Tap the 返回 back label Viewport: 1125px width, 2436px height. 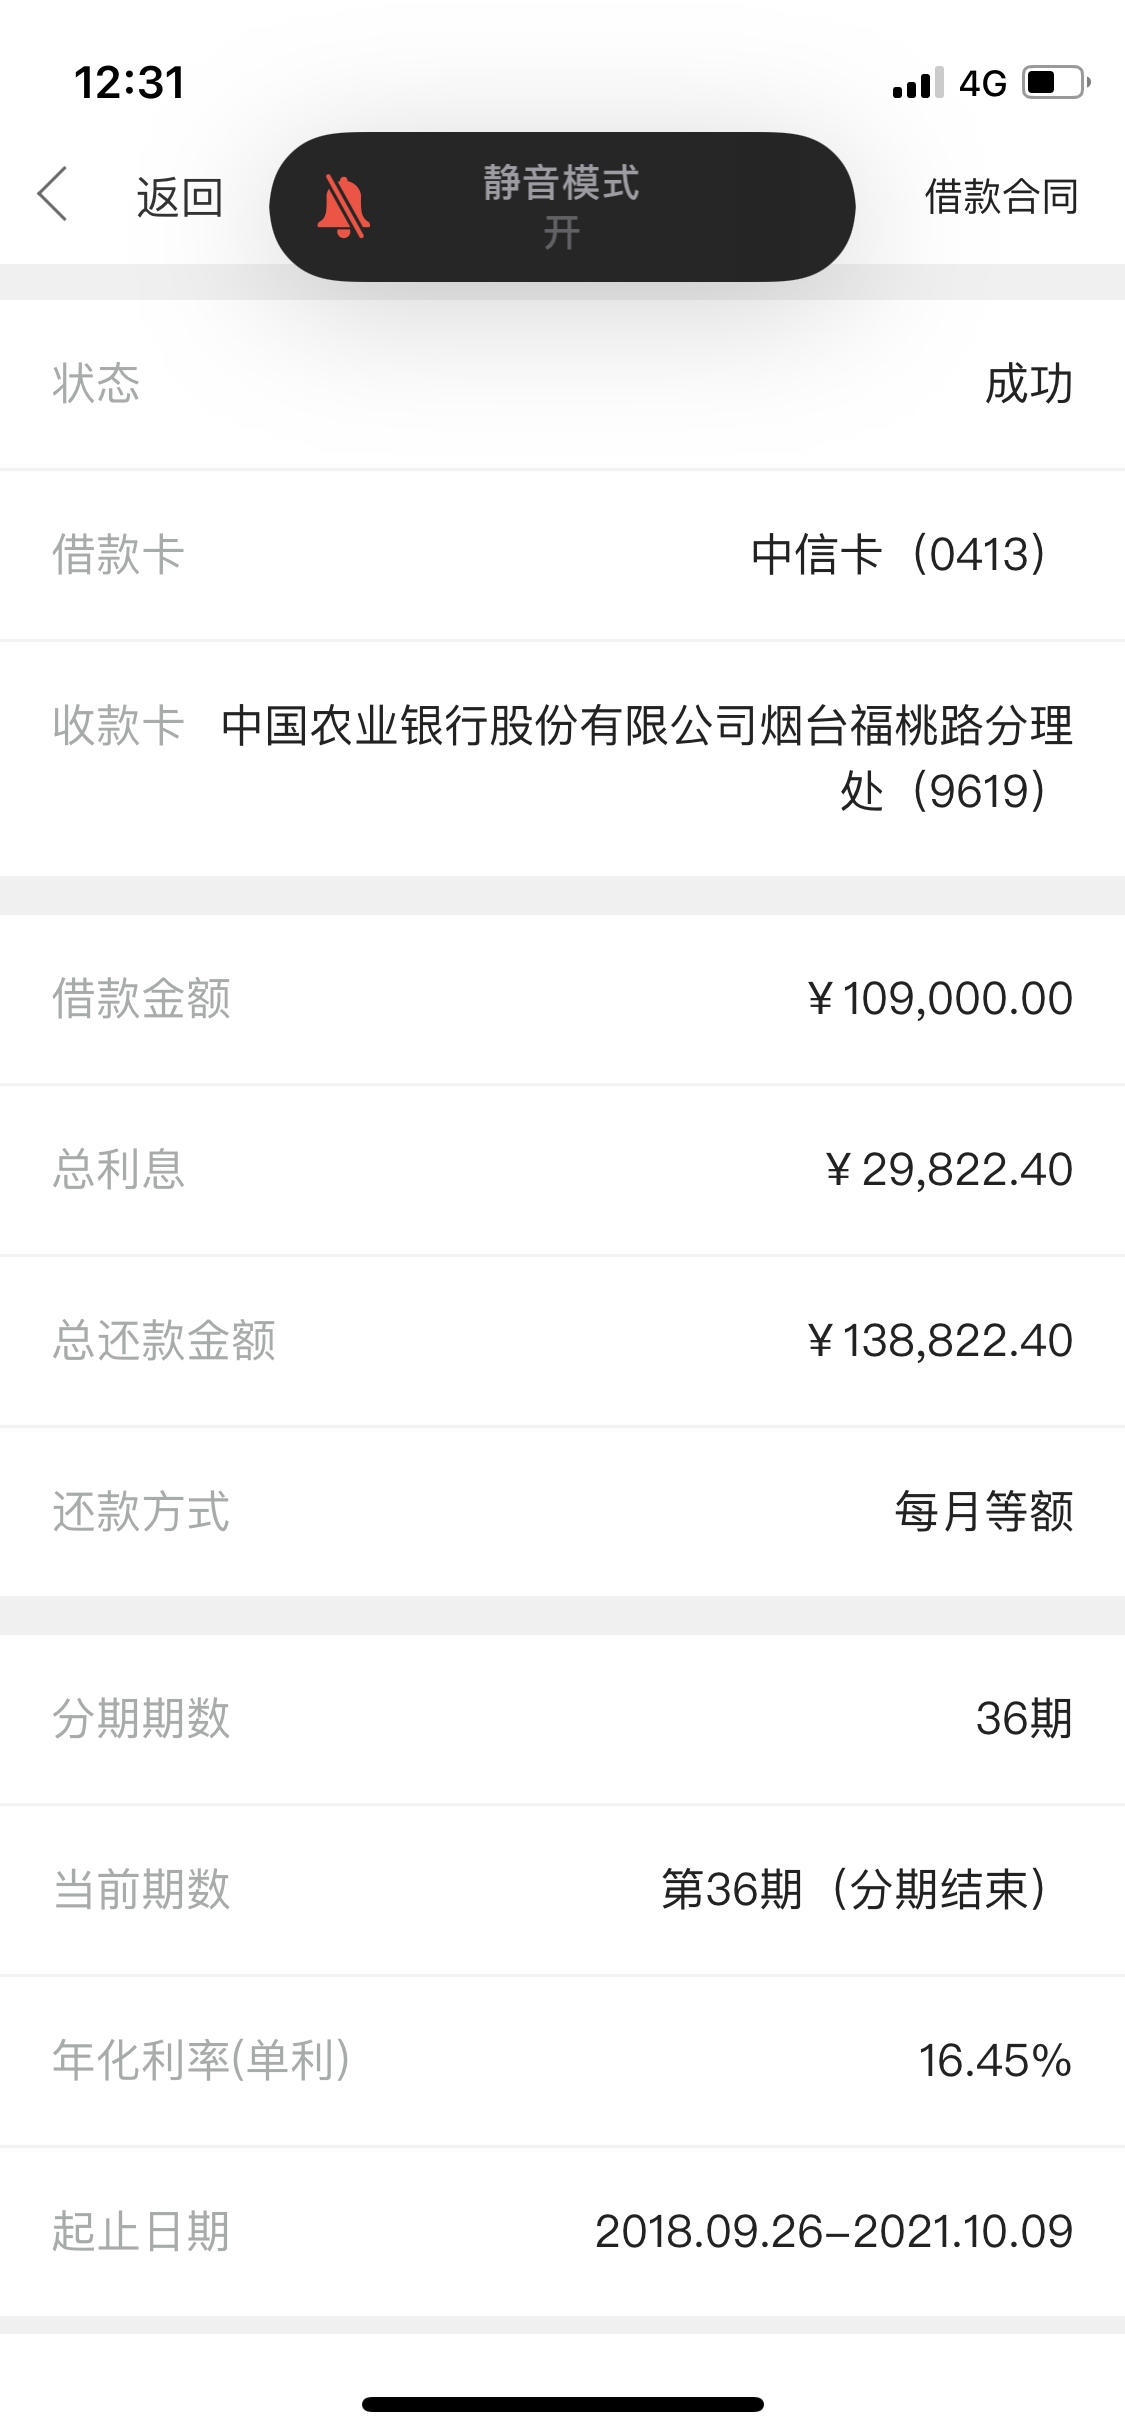click(180, 197)
